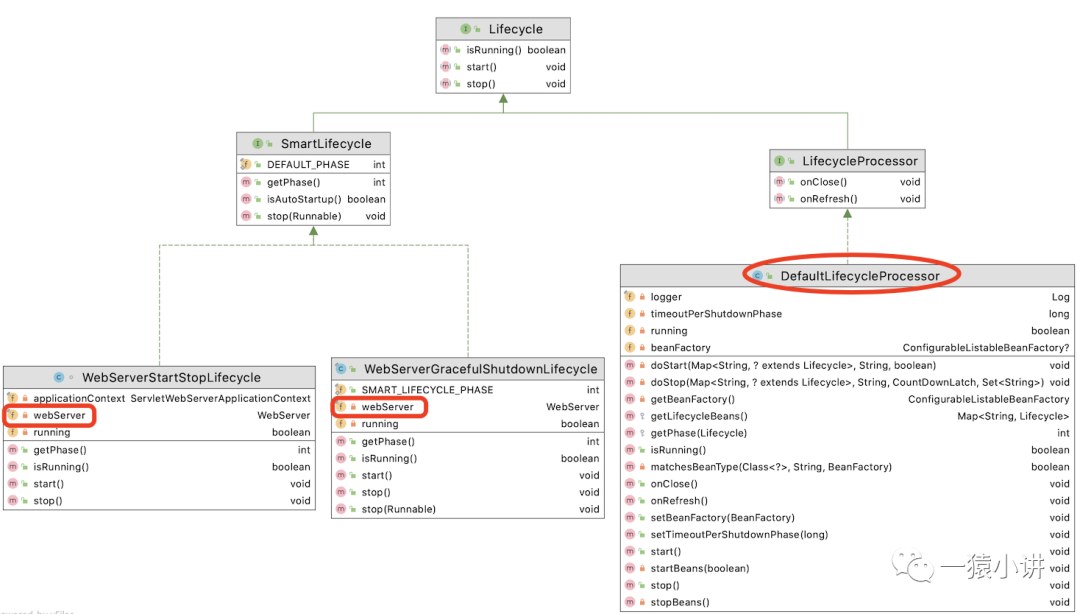
Task: Click the method icon next to isAutoStartup()
Action: click(246, 199)
